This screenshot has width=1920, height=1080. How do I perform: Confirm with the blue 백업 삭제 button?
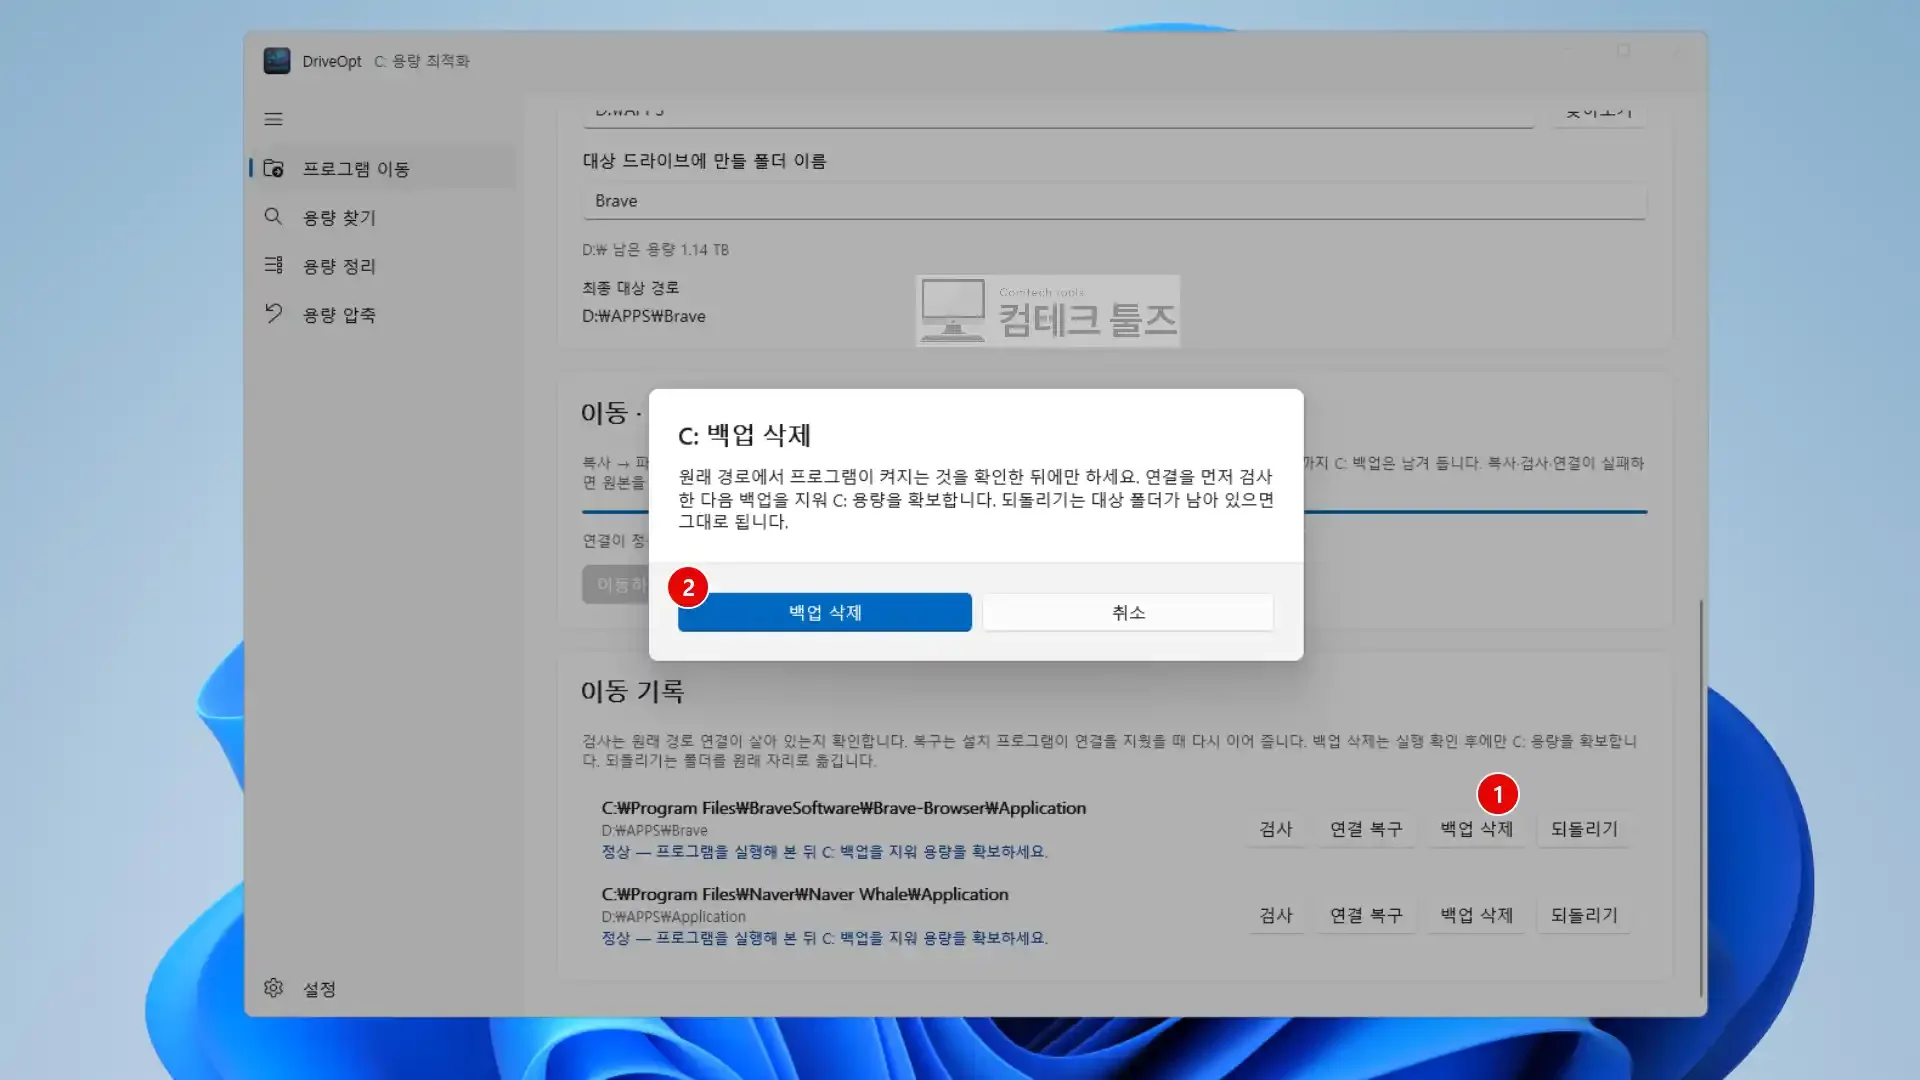tap(824, 612)
